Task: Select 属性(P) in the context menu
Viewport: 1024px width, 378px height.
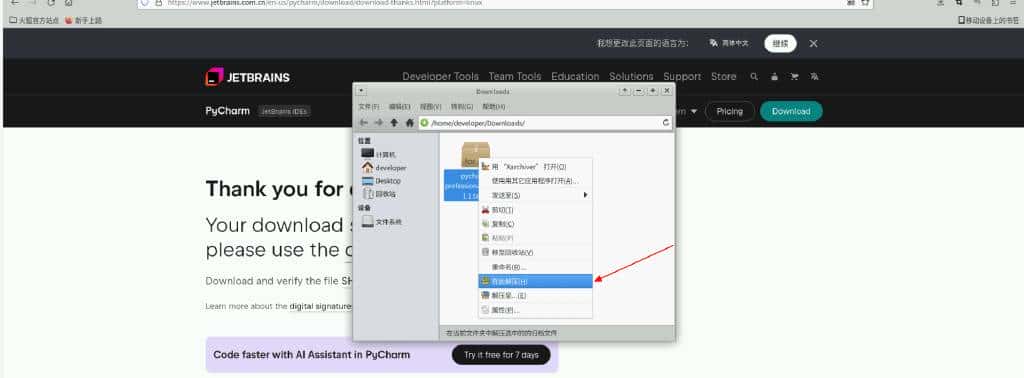Action: [x=536, y=310]
